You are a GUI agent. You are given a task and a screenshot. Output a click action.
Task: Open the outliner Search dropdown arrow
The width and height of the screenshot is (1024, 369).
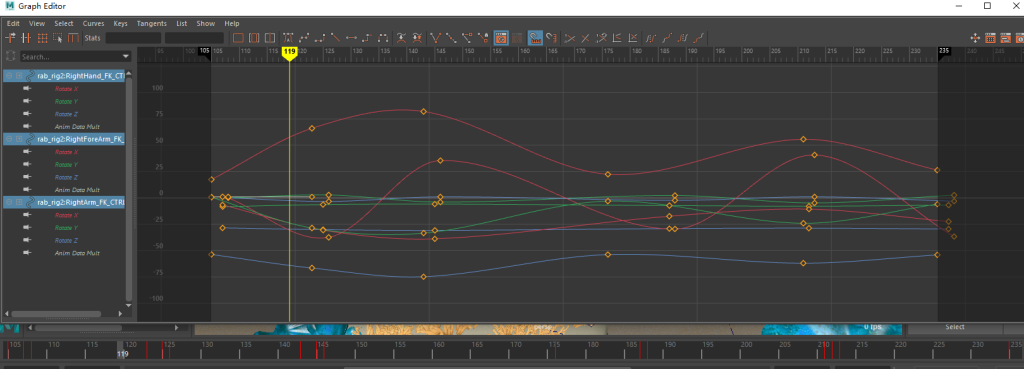[125, 57]
